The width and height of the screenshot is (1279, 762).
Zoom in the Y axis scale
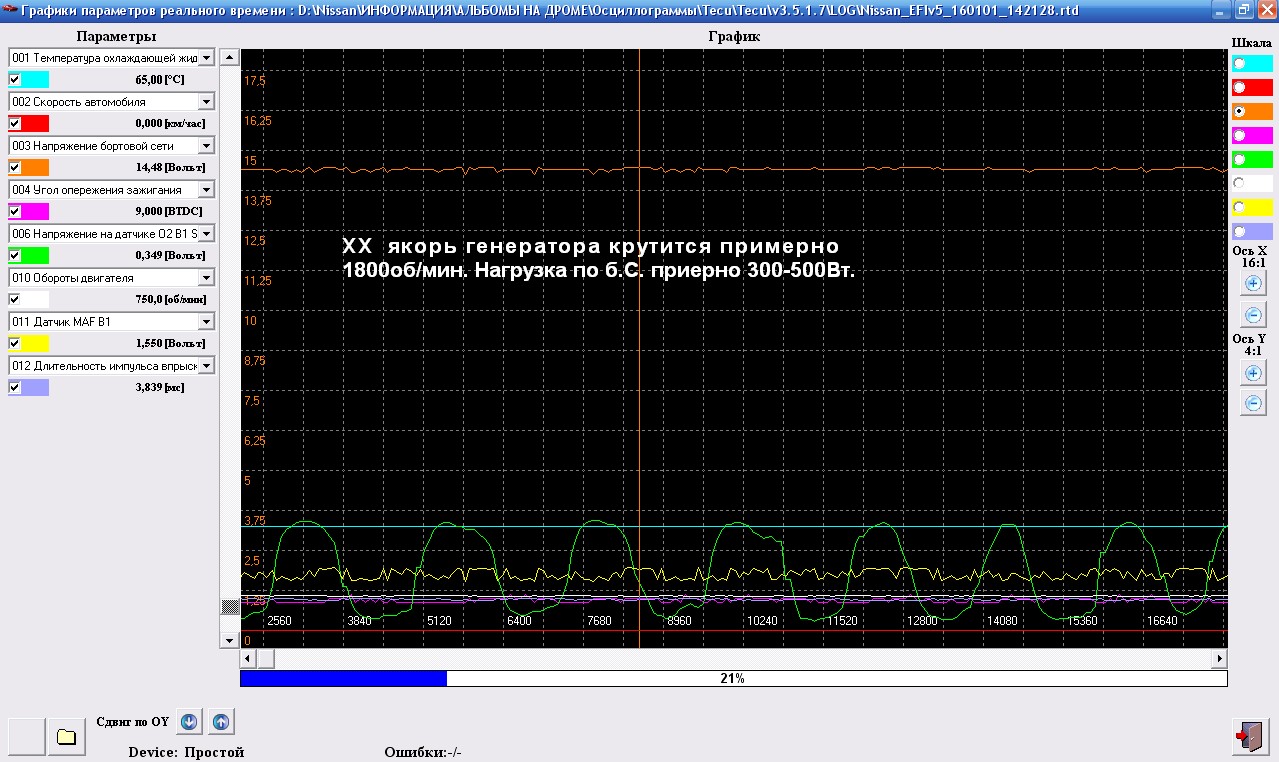click(x=1252, y=373)
